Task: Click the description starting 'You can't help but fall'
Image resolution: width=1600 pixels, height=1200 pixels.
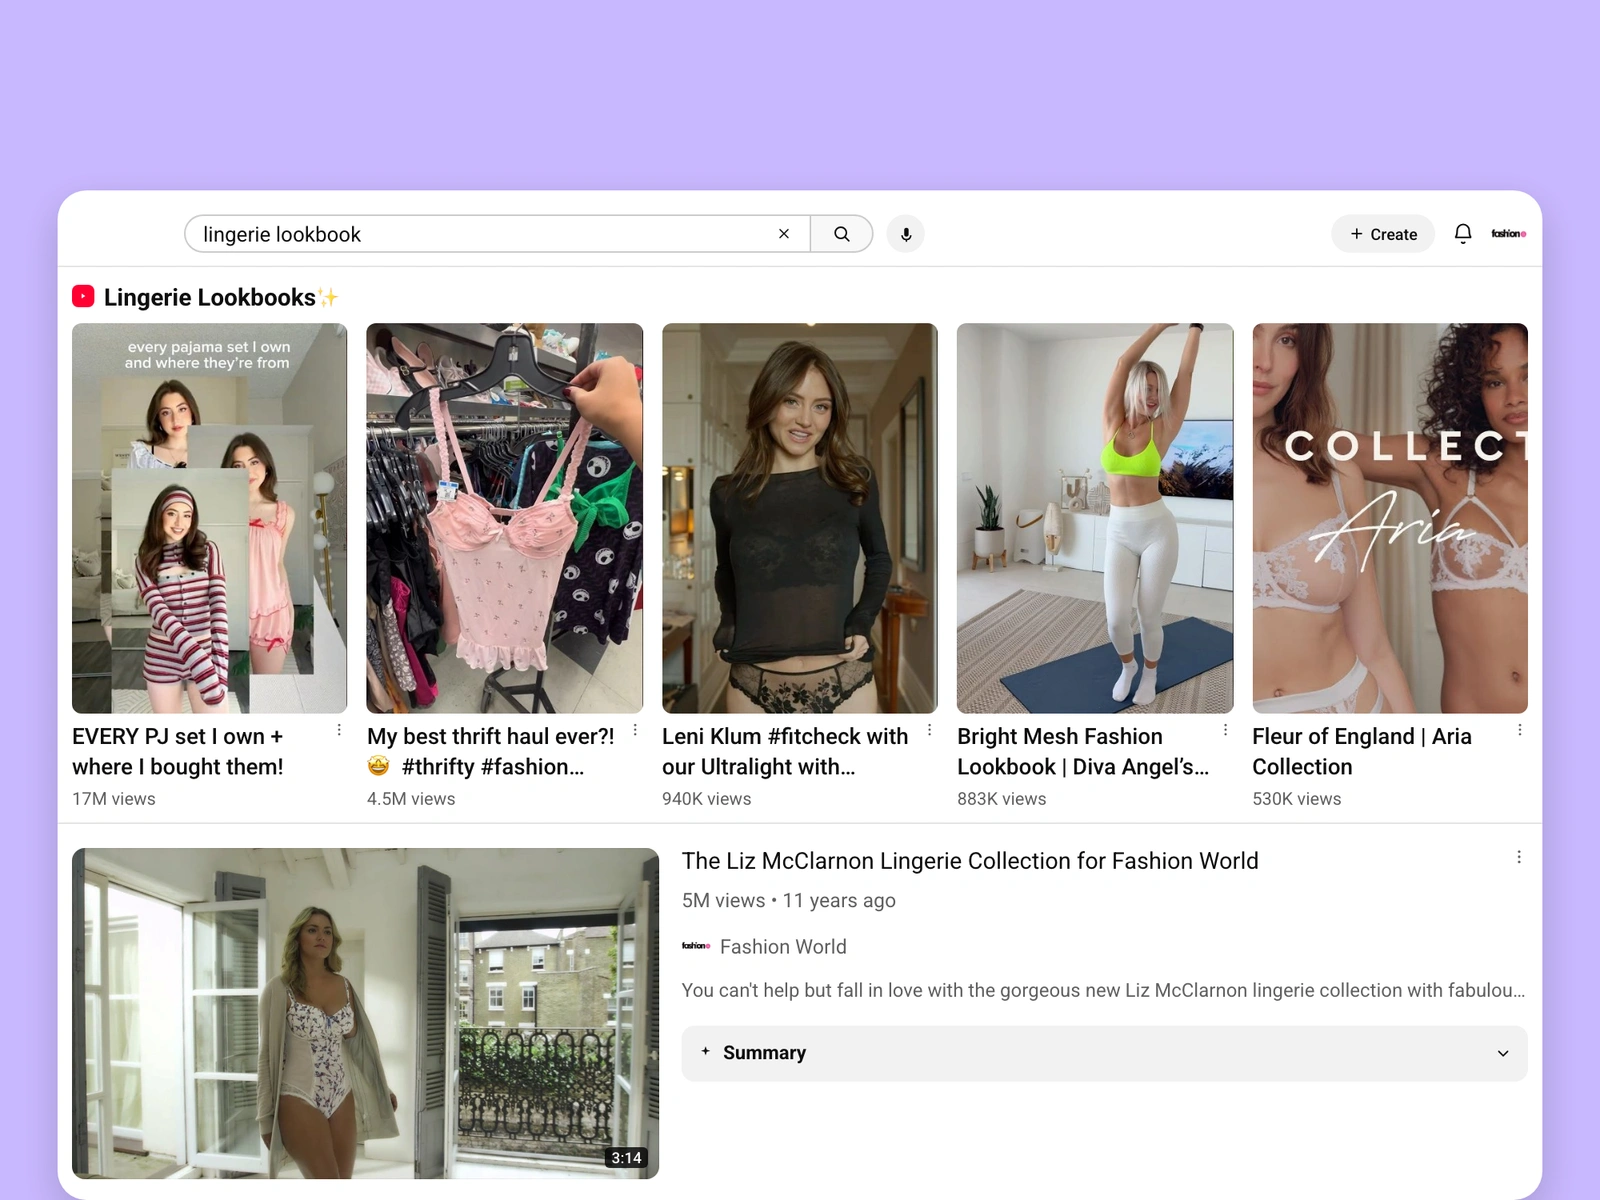Action: coord(1103,991)
